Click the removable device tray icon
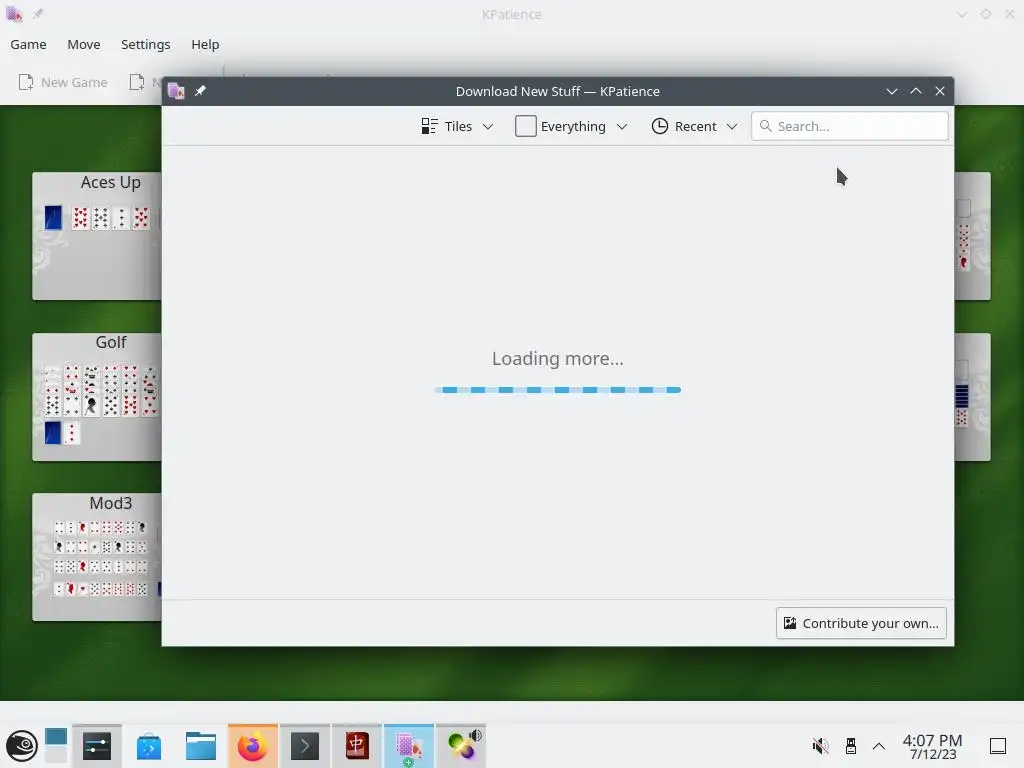Screen dimensions: 1024x768 pyautogui.click(x=850, y=746)
